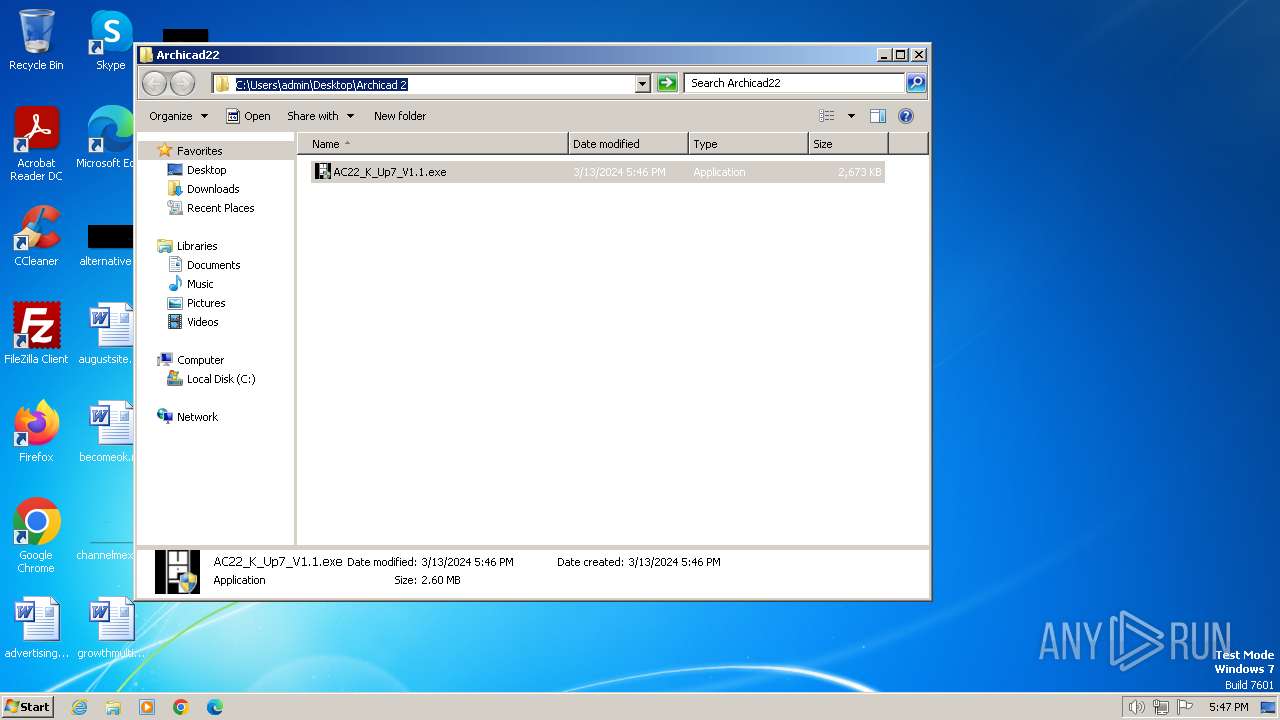Screen dimensions: 1280x720
Task: Open Google Chrome desktop shortcut
Action: 36,536
